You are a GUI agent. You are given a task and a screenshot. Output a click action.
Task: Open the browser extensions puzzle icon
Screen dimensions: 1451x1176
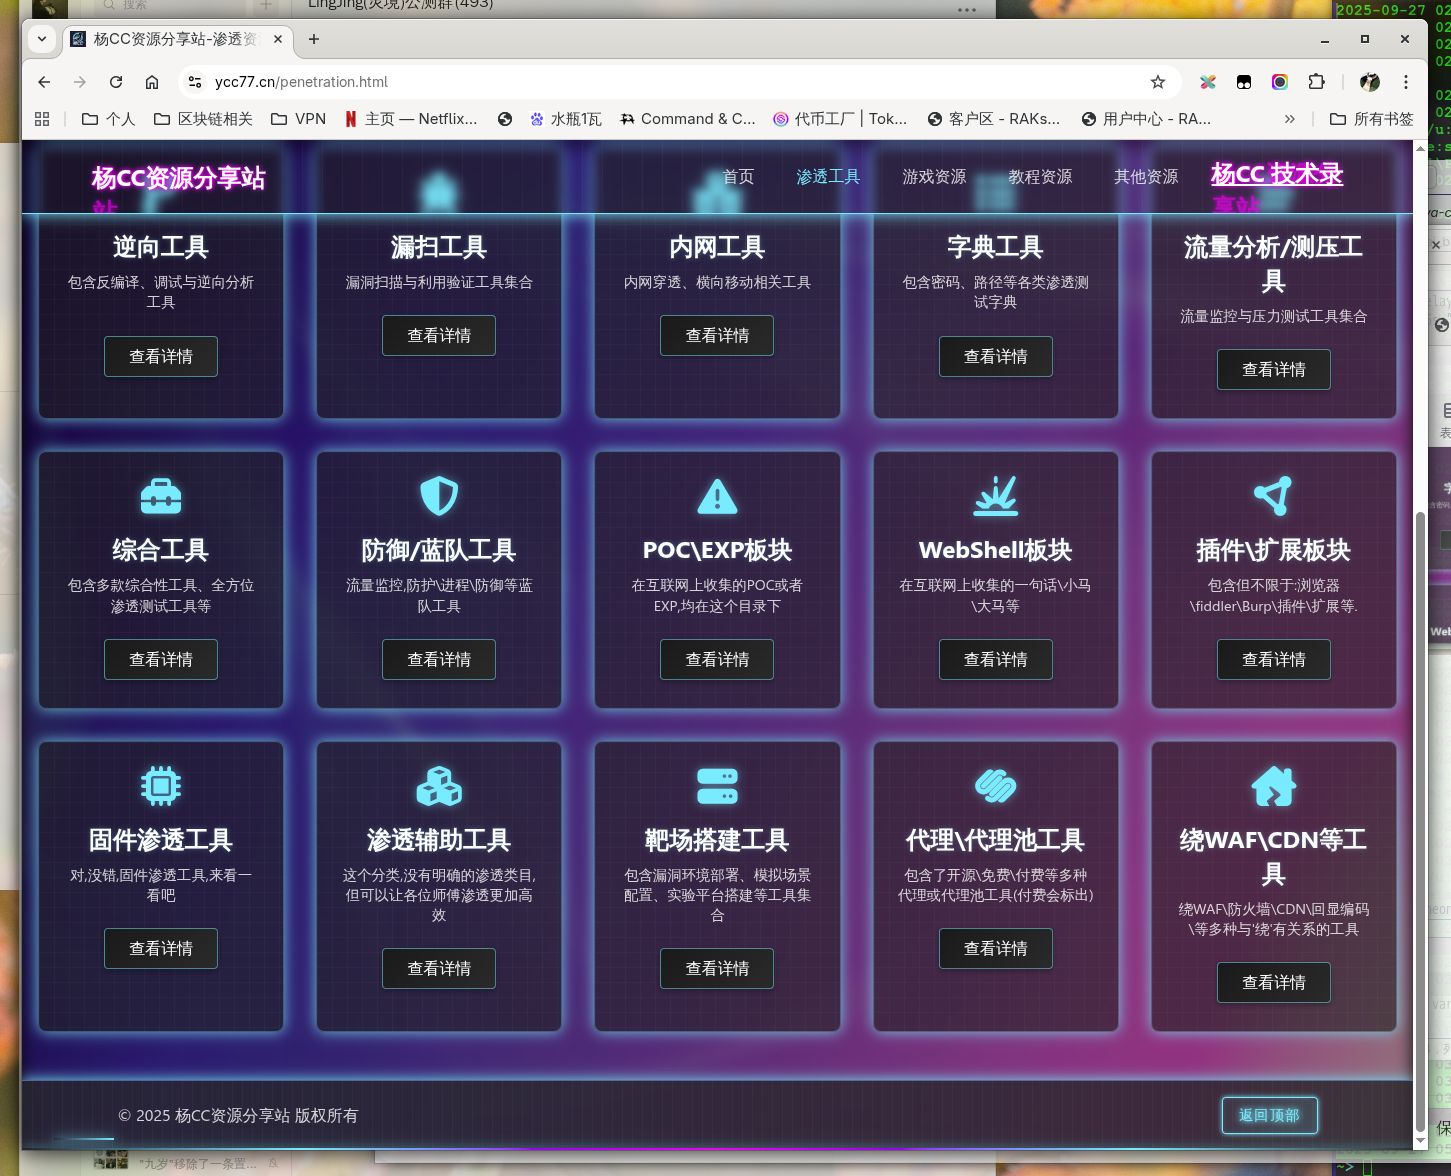(1317, 82)
